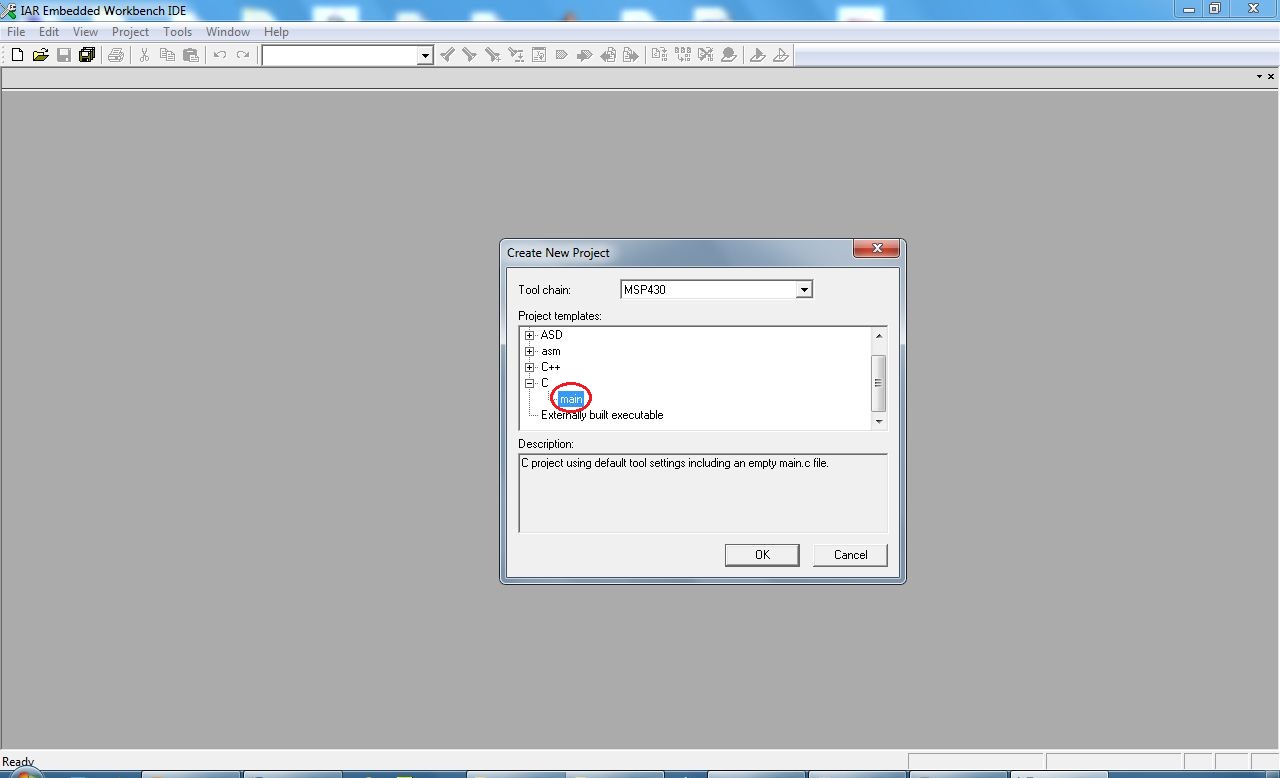Open the Project menu
This screenshot has height=778, width=1280.
coord(130,32)
